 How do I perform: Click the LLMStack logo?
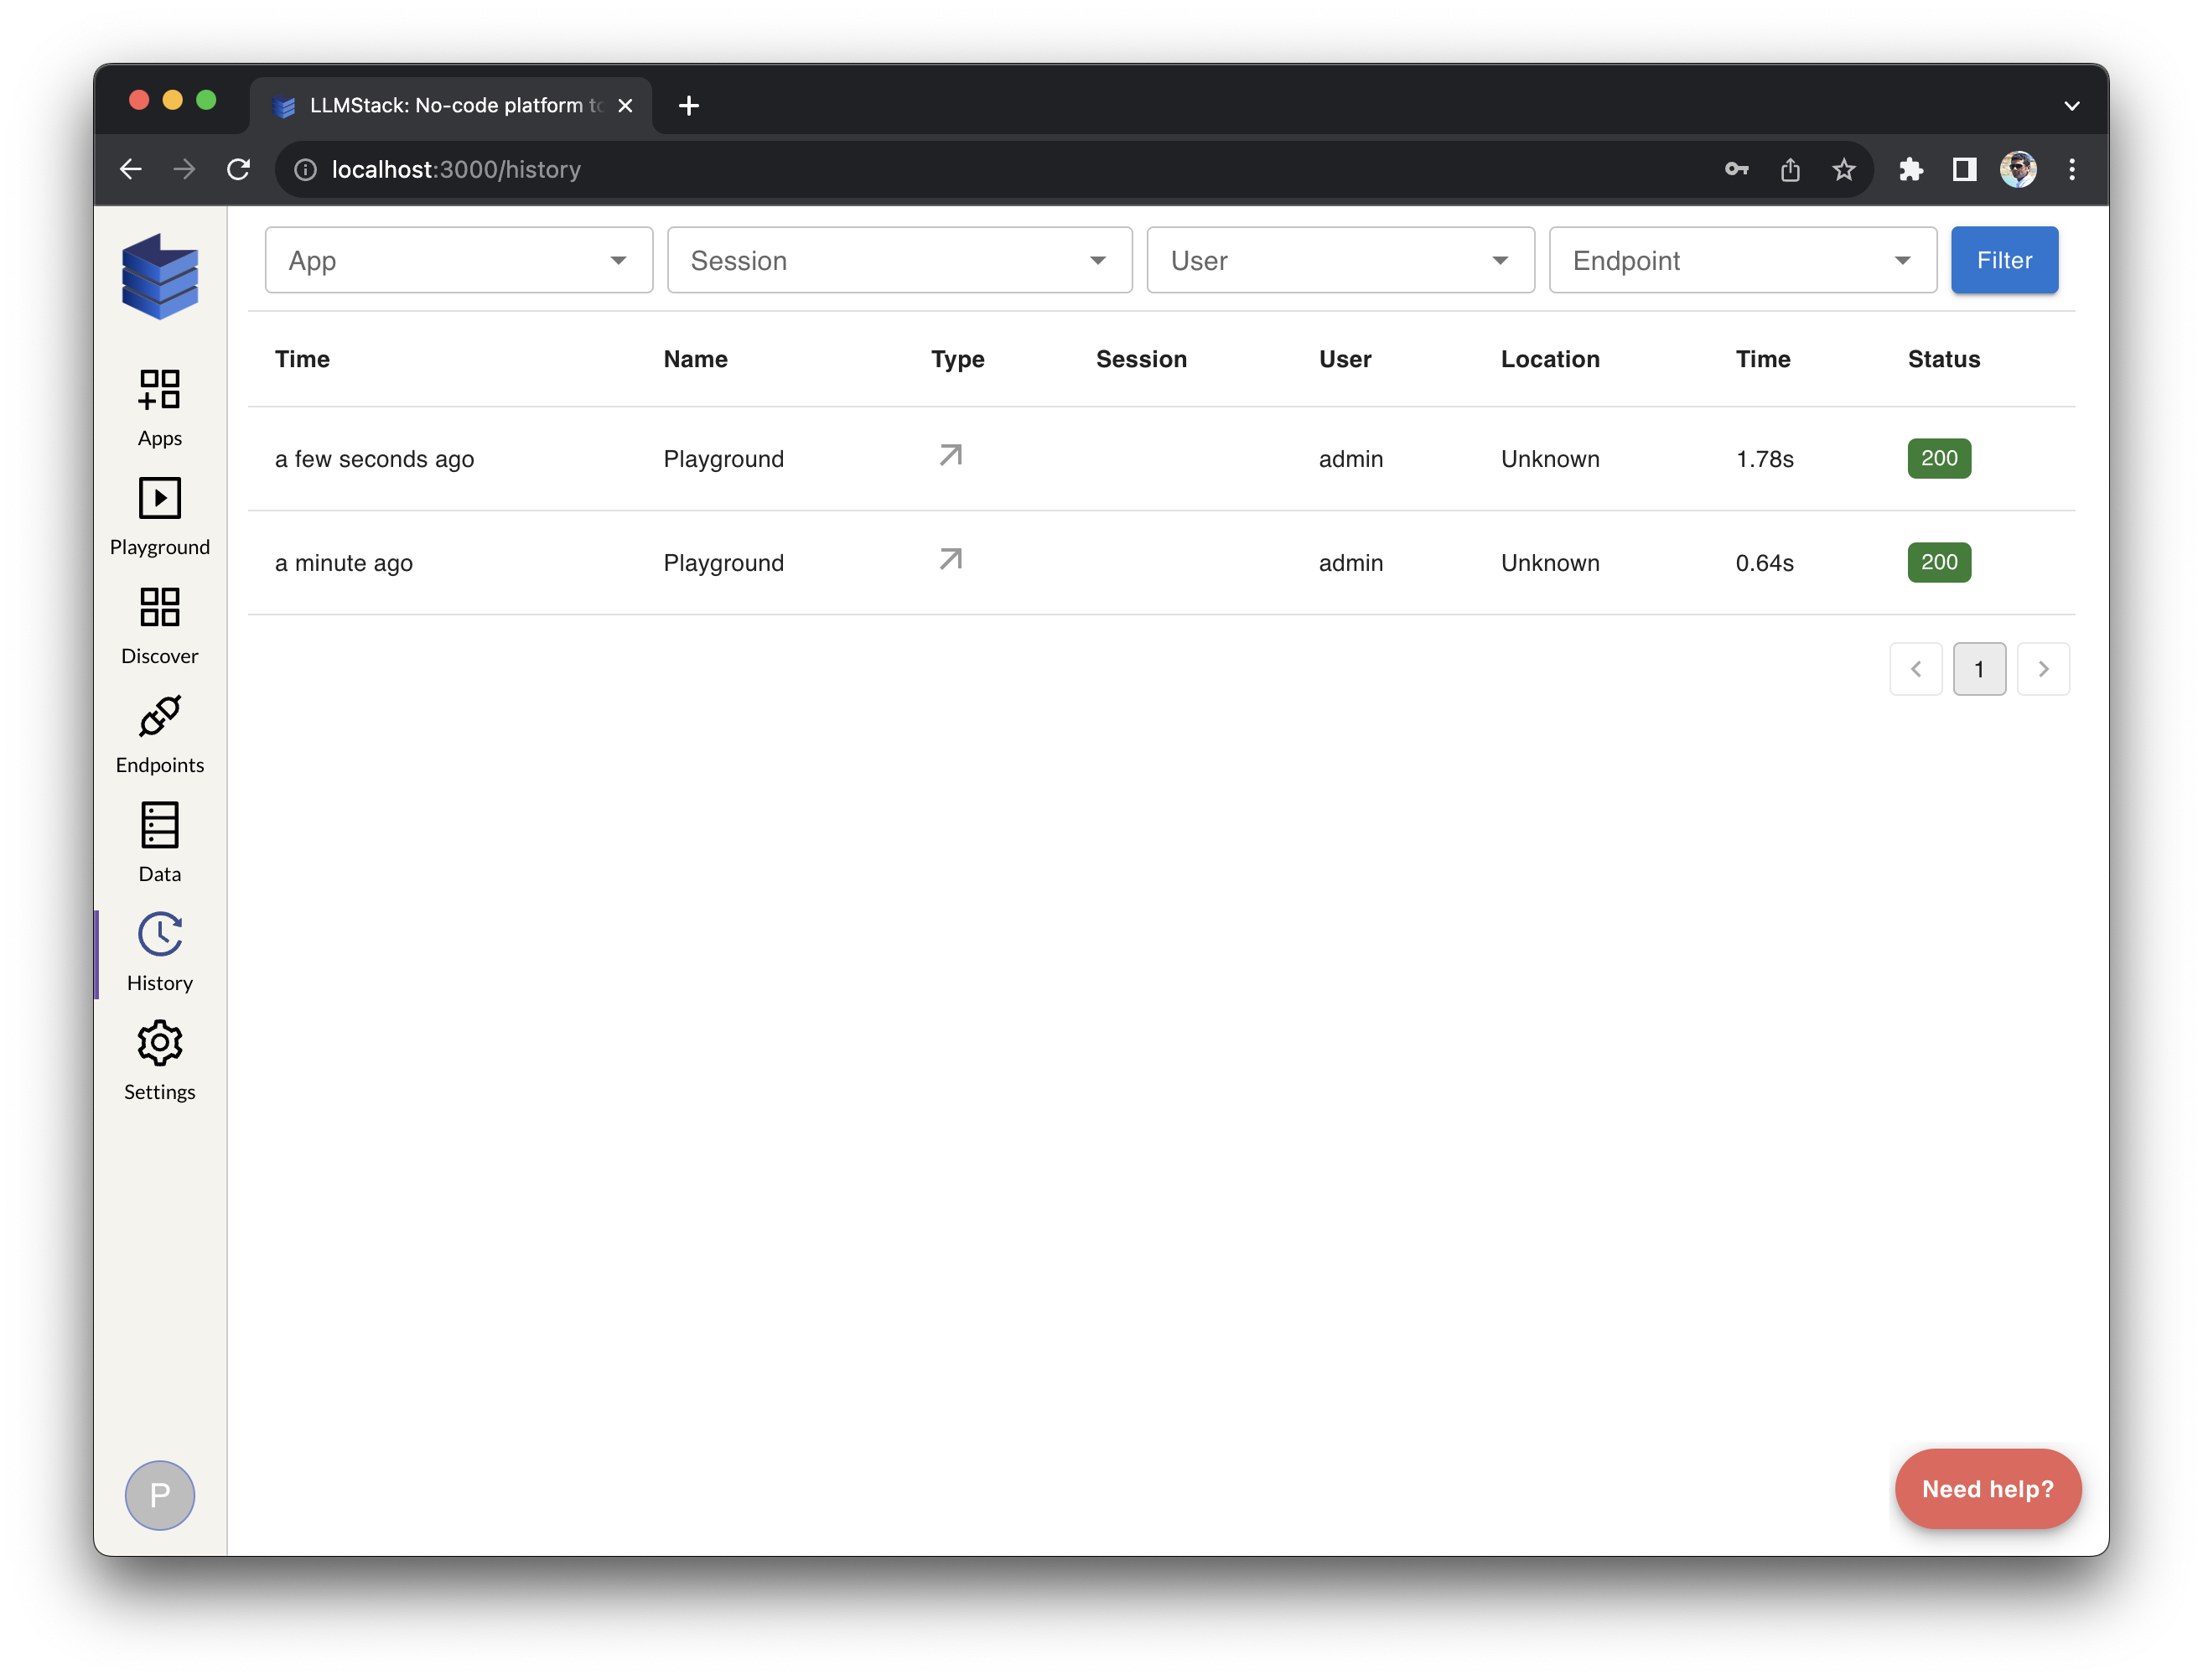click(x=159, y=276)
